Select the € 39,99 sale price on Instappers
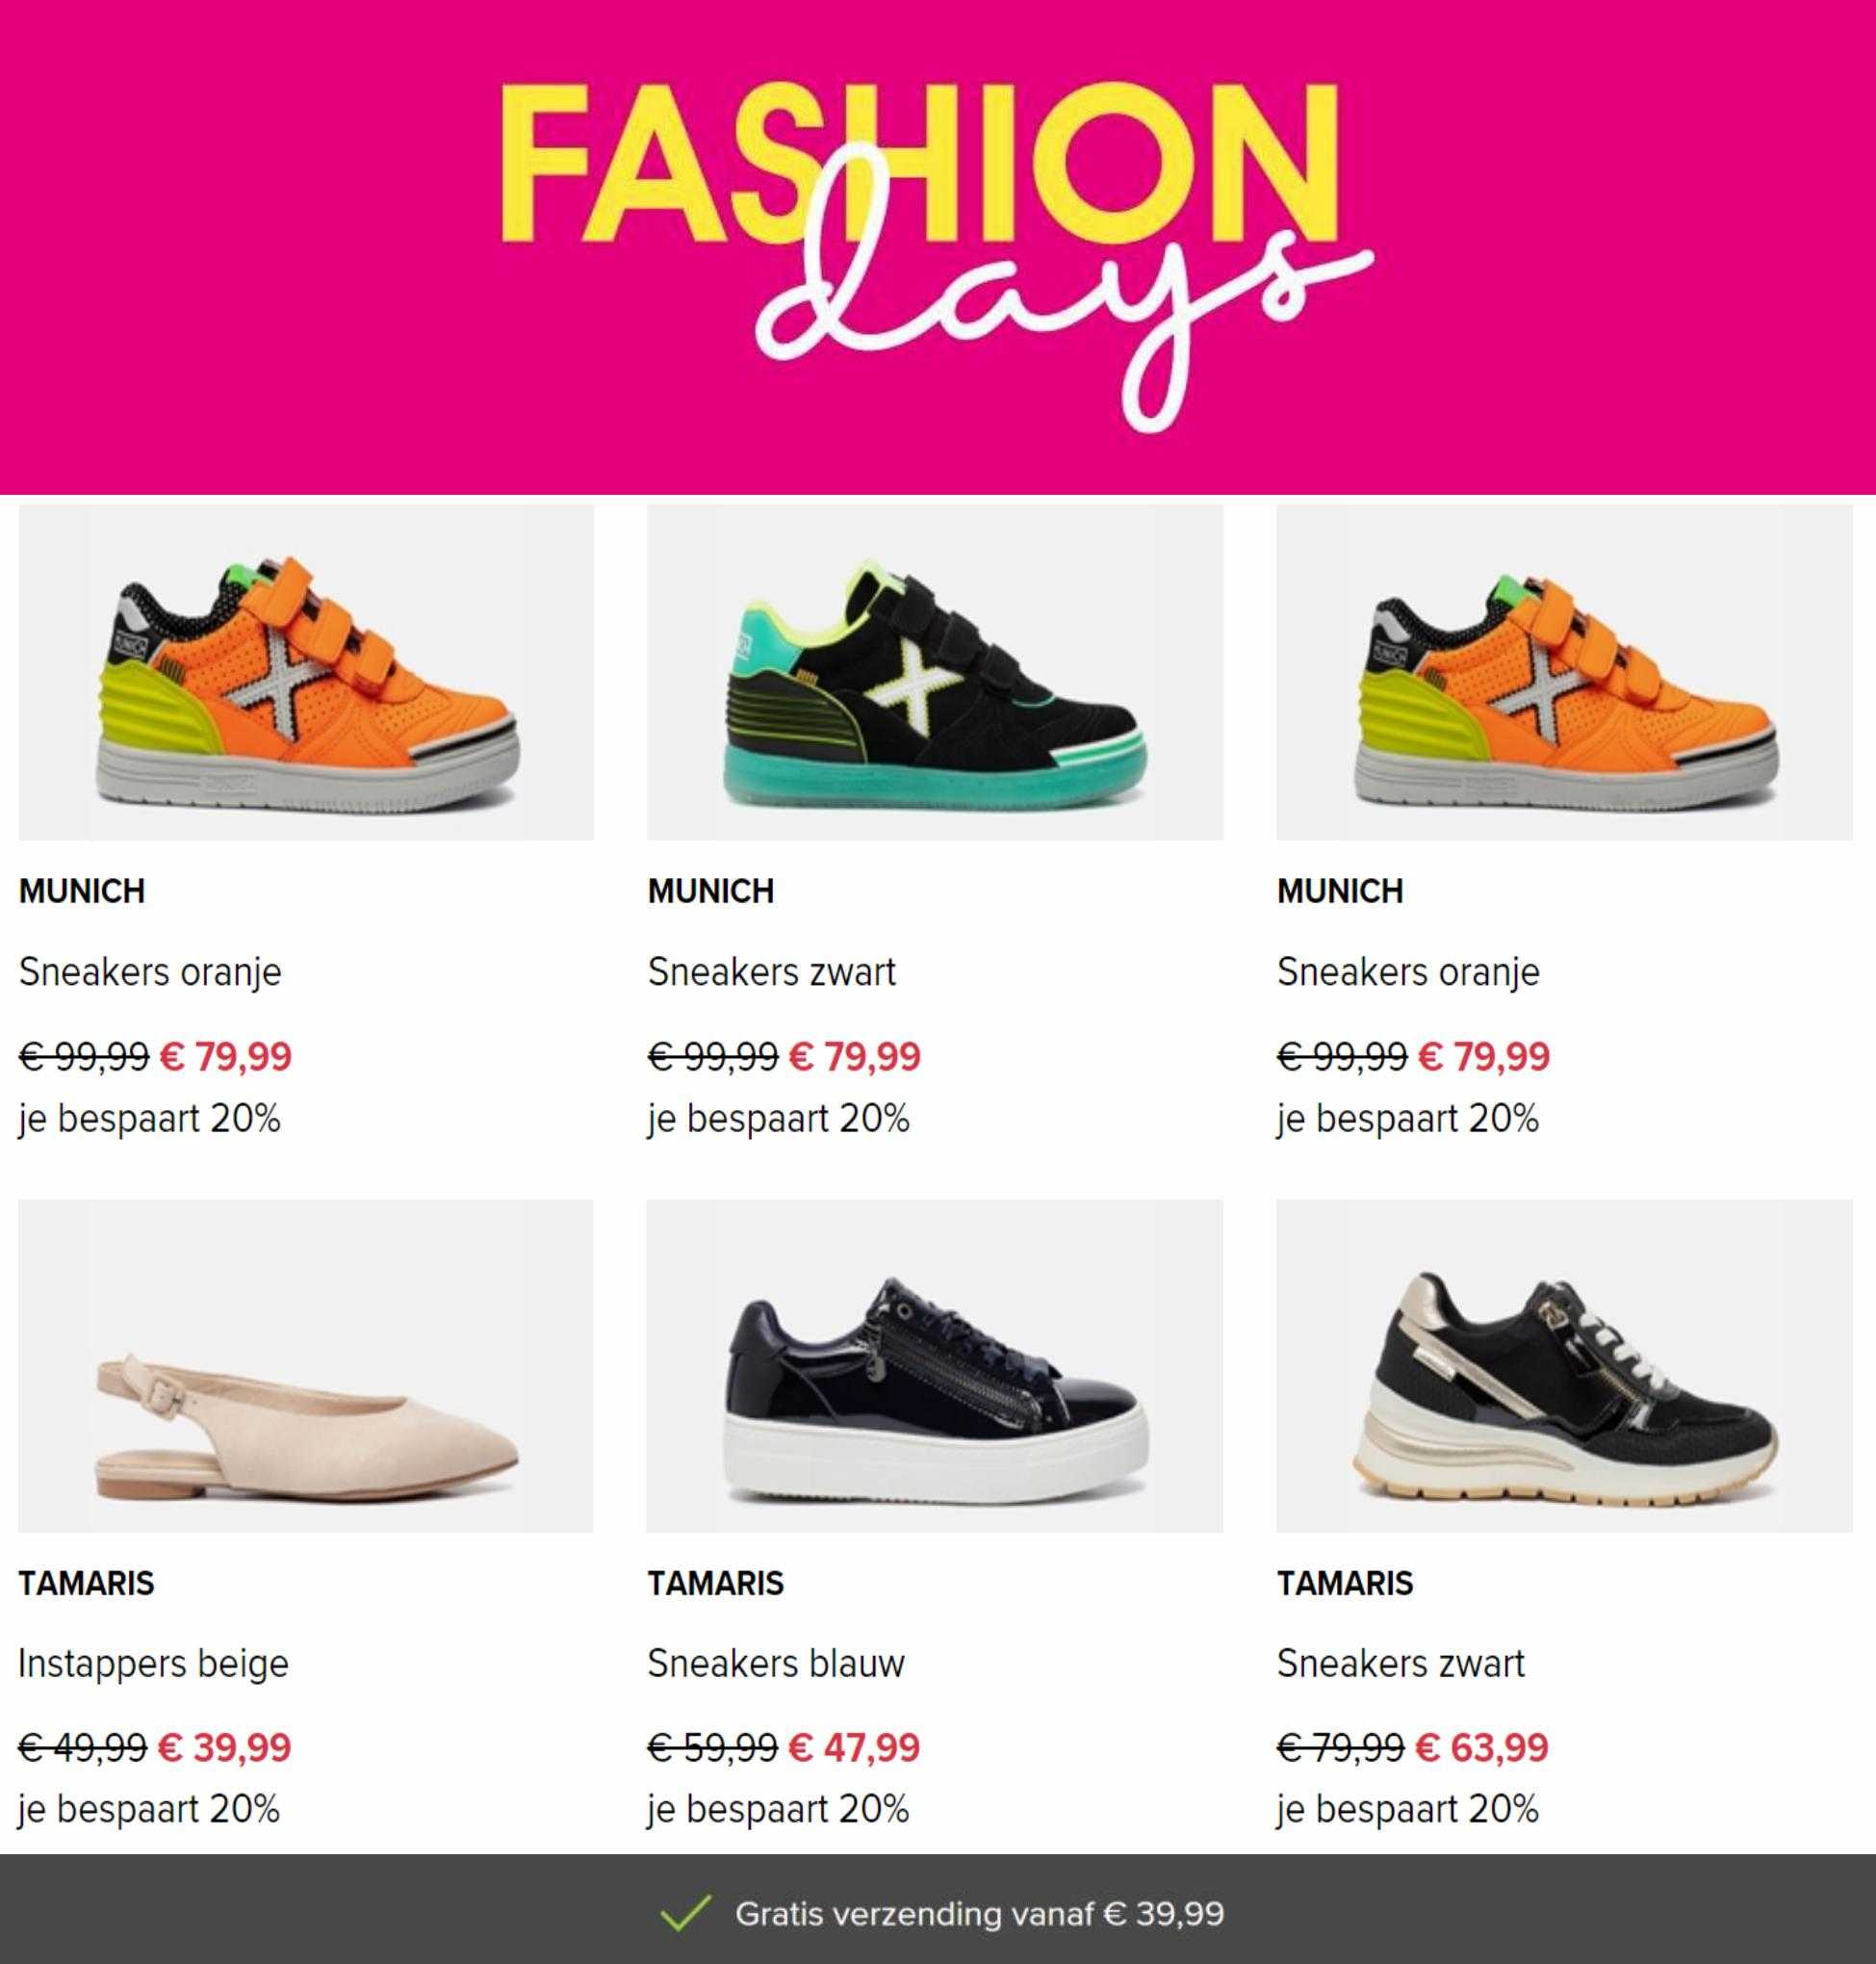The width and height of the screenshot is (1876, 1964). (x=225, y=1748)
